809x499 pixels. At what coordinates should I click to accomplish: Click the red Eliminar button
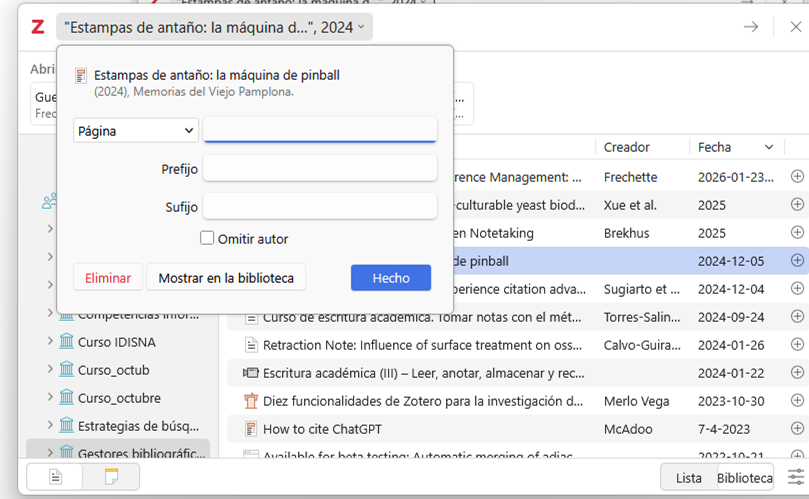(108, 278)
